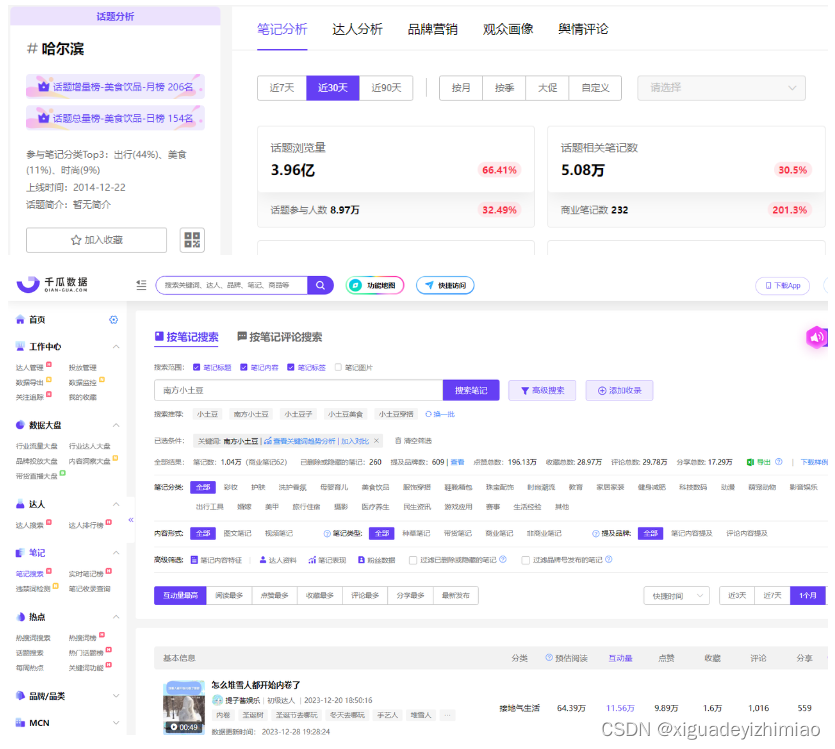Sort by 最新发布
Viewport: 835px width, 749px height.
[456, 596]
